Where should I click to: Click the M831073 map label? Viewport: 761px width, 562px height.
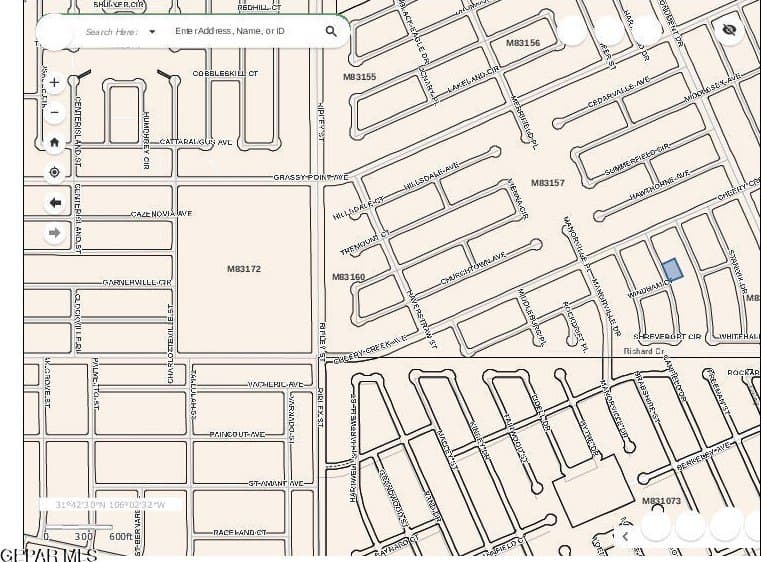click(661, 500)
